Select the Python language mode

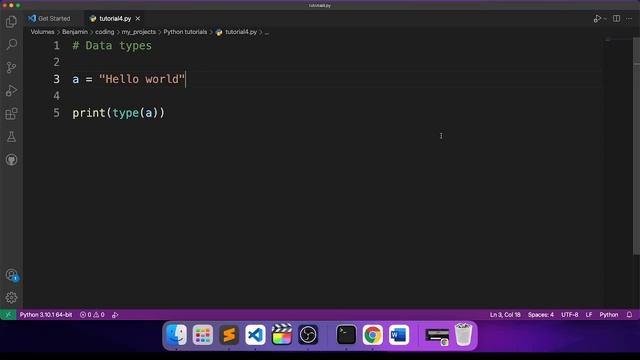(x=609, y=315)
